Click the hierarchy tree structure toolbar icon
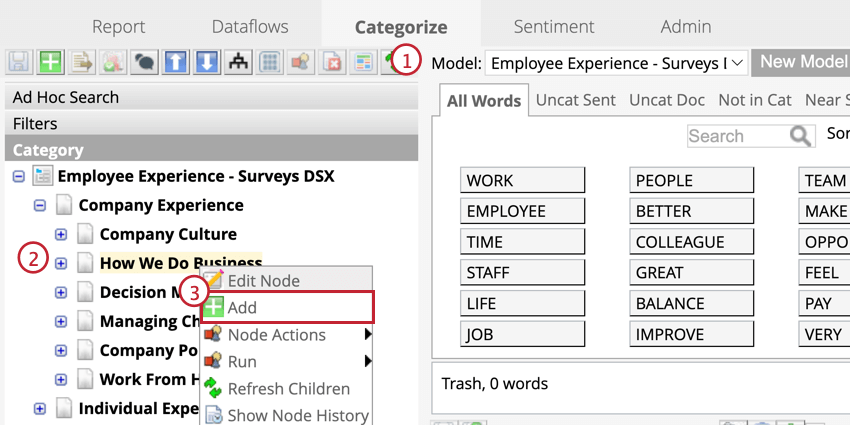Screen dimensions: 850x425 [238, 62]
